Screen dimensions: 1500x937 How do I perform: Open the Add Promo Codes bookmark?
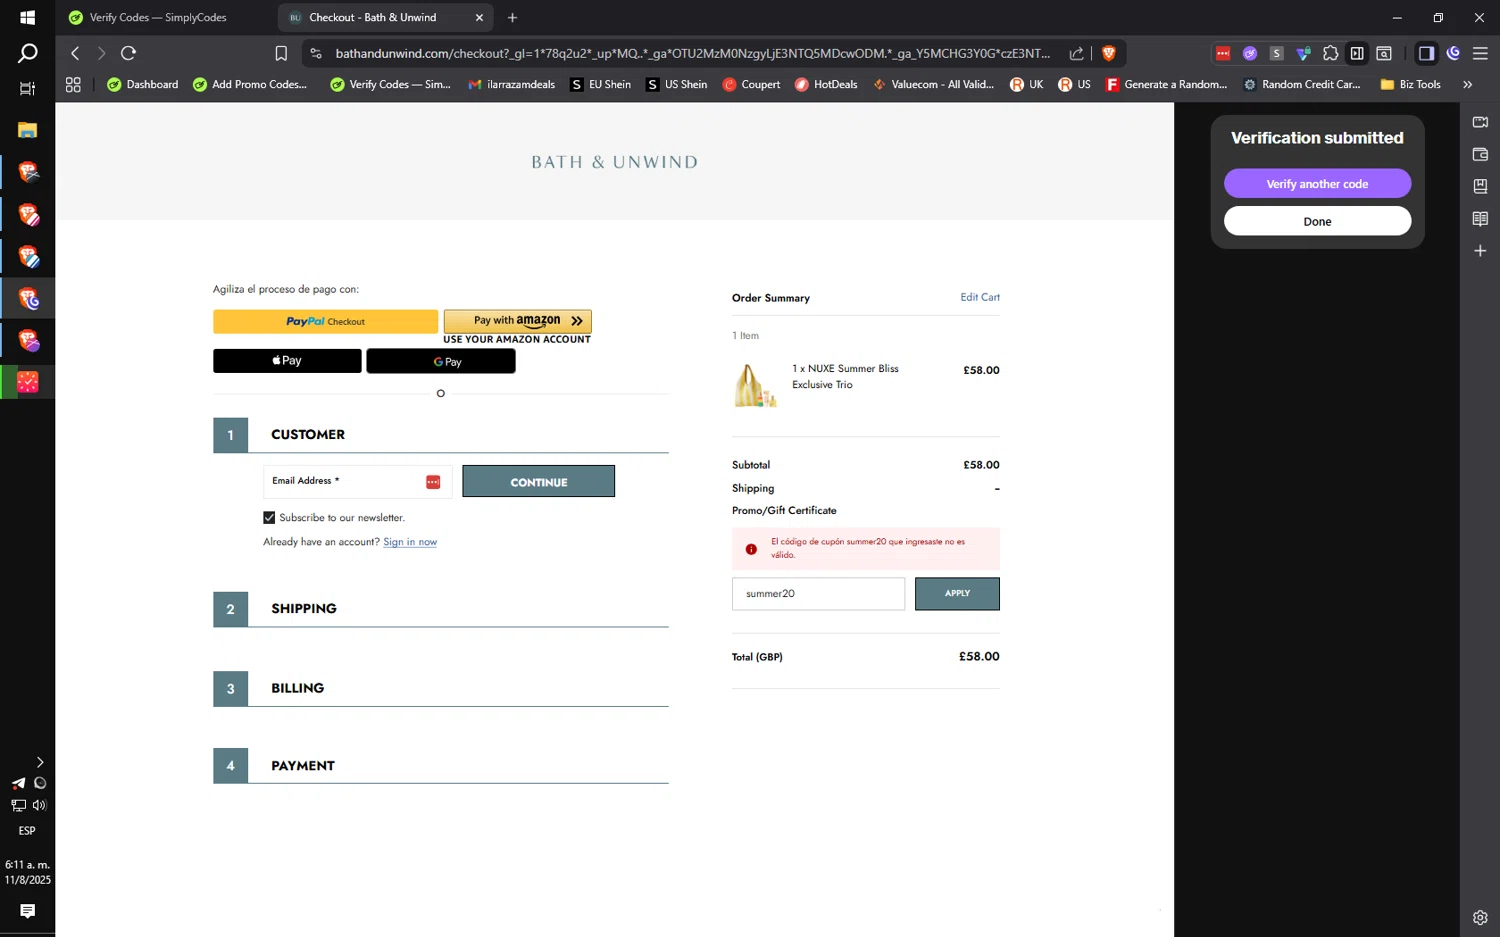point(250,85)
